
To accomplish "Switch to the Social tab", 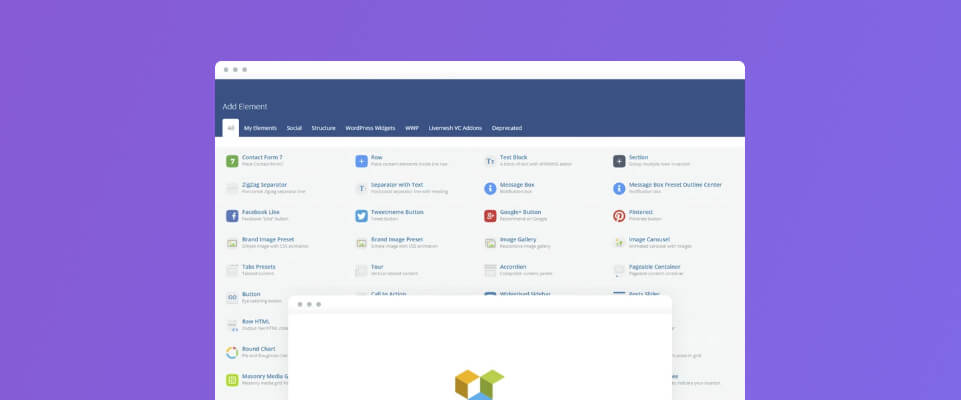I will coord(294,128).
